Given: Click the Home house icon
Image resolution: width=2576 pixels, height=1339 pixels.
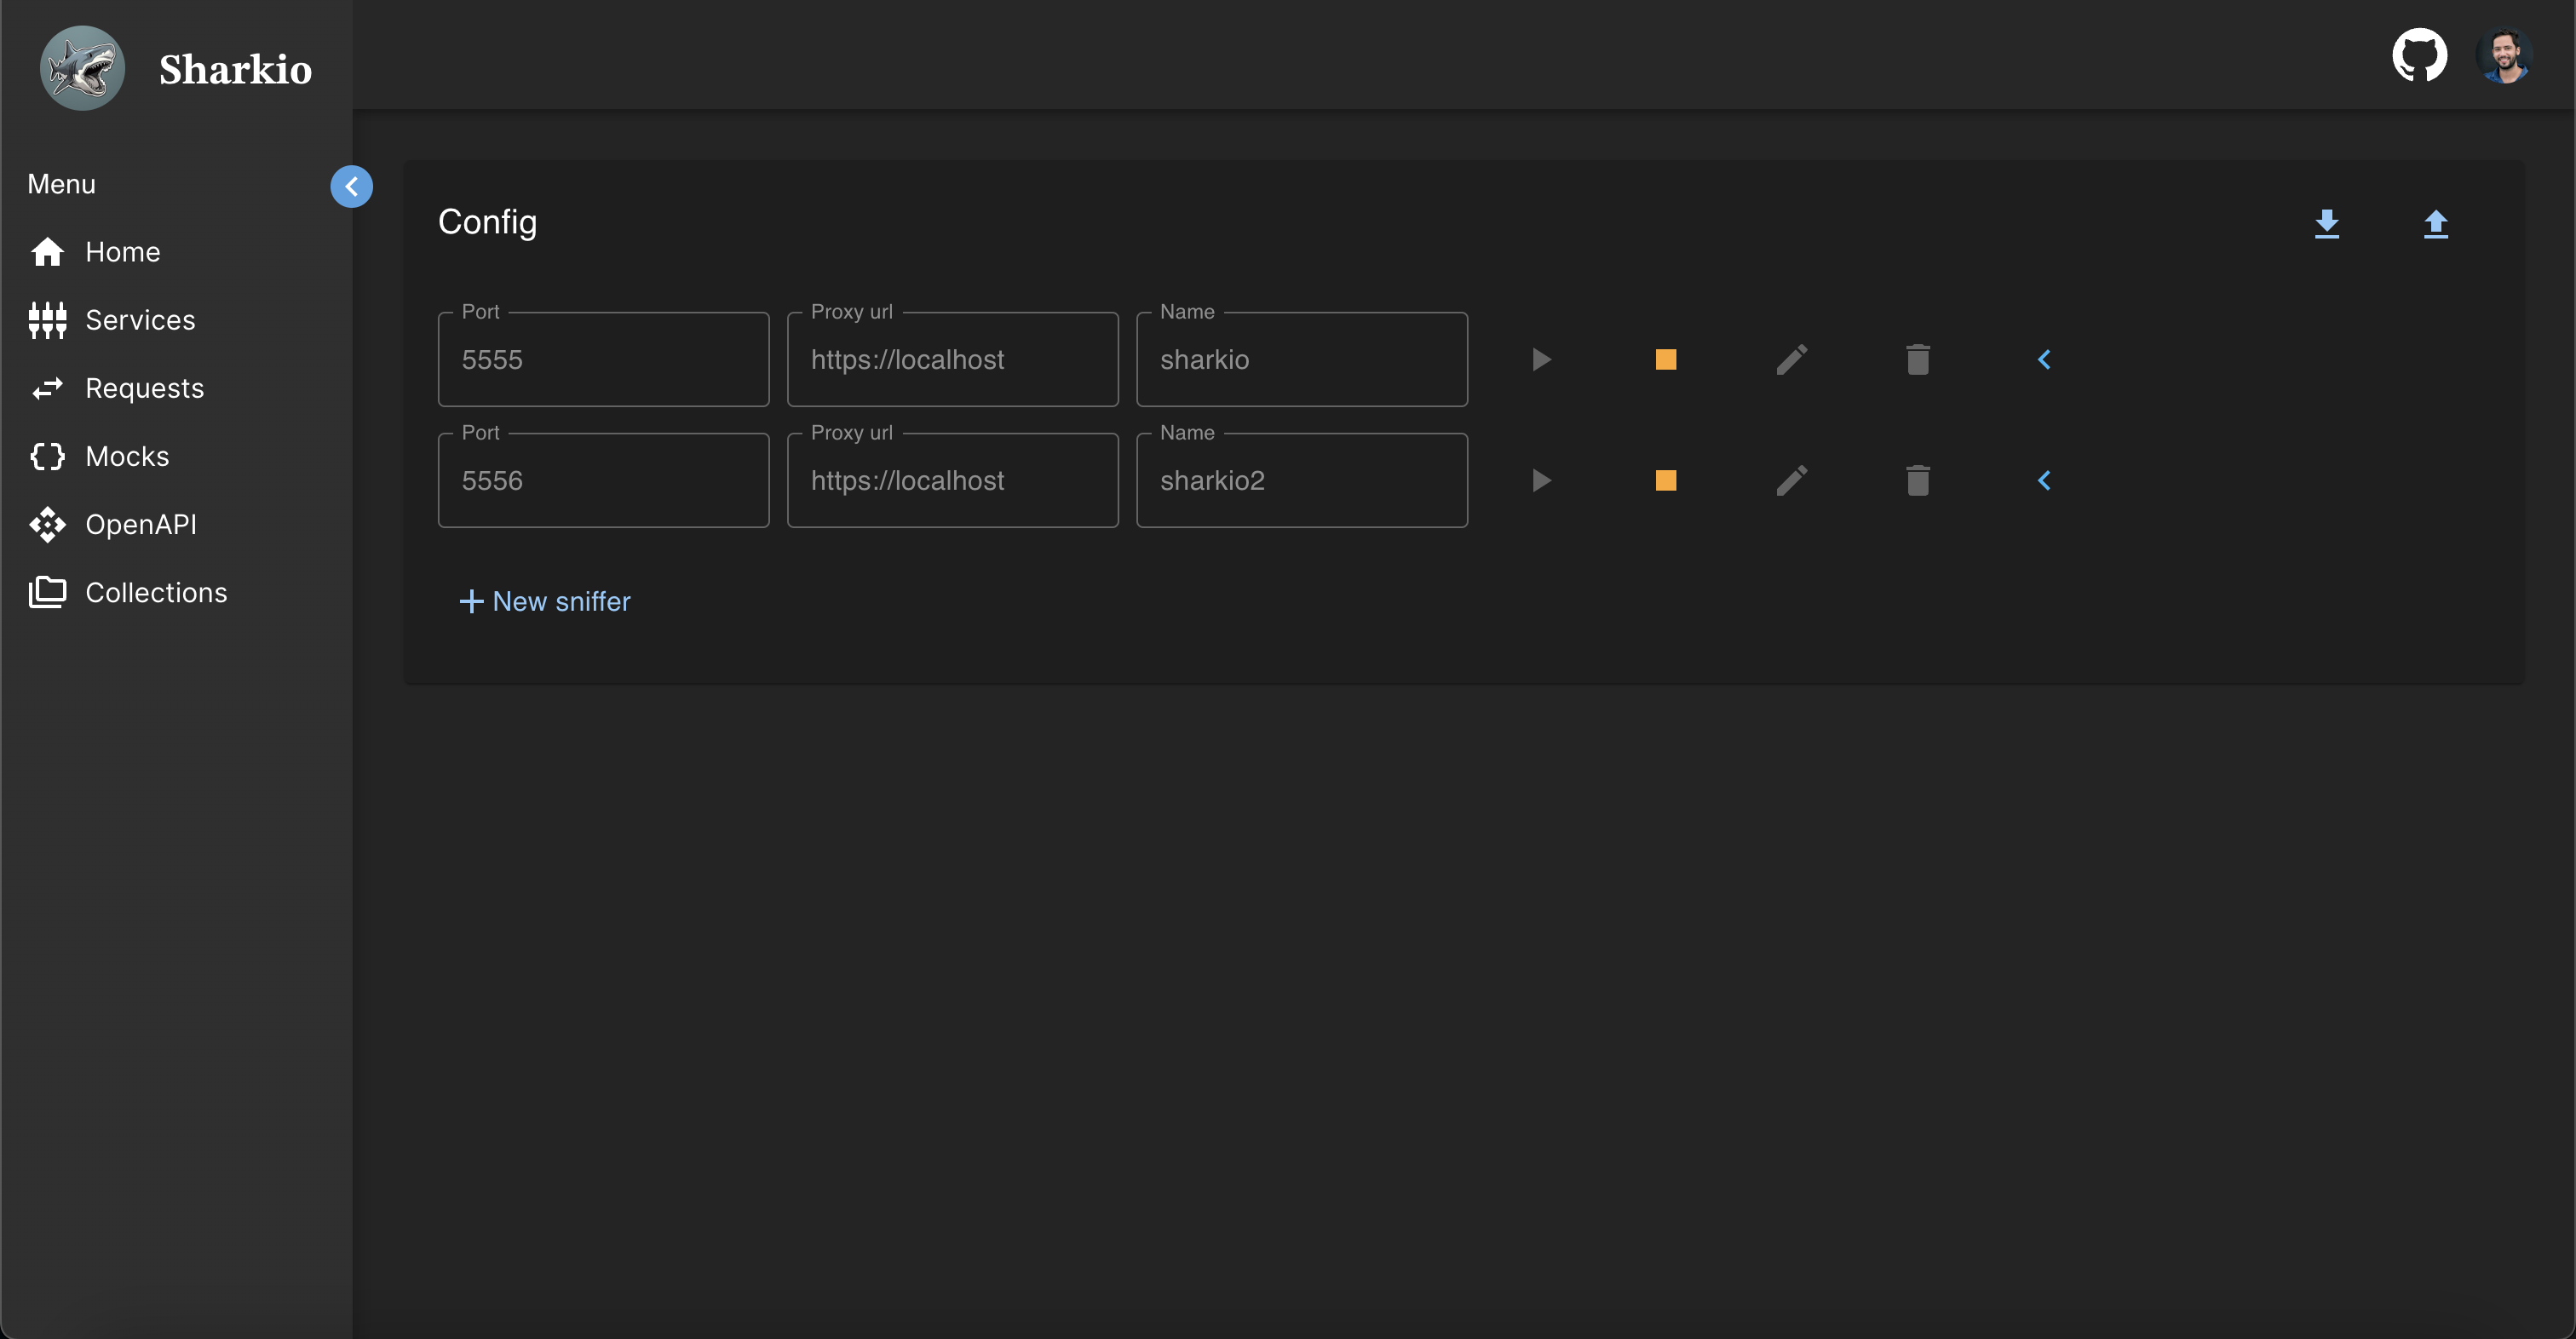Looking at the screenshot, I should click(x=48, y=252).
